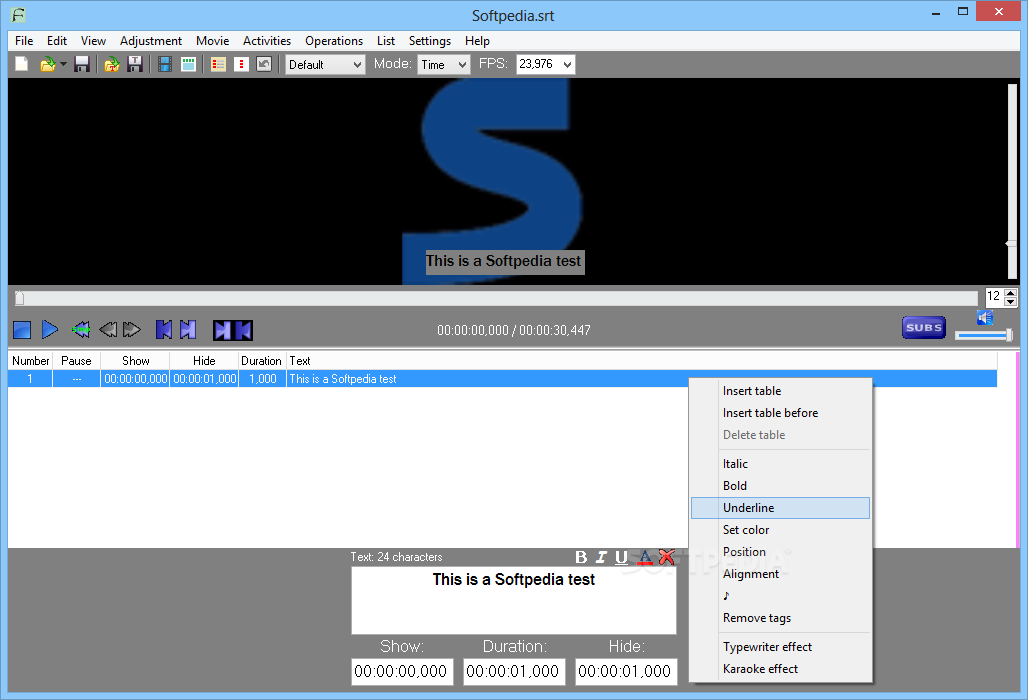Stop video playback

(x=22, y=330)
